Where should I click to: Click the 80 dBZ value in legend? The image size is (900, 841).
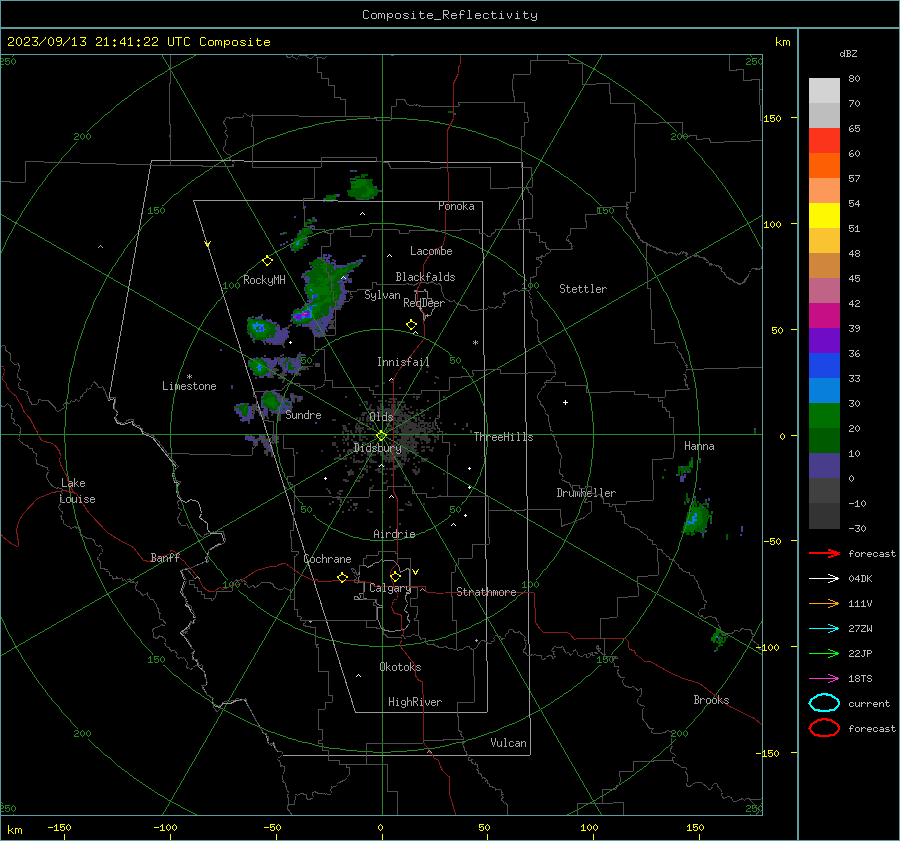[854, 79]
